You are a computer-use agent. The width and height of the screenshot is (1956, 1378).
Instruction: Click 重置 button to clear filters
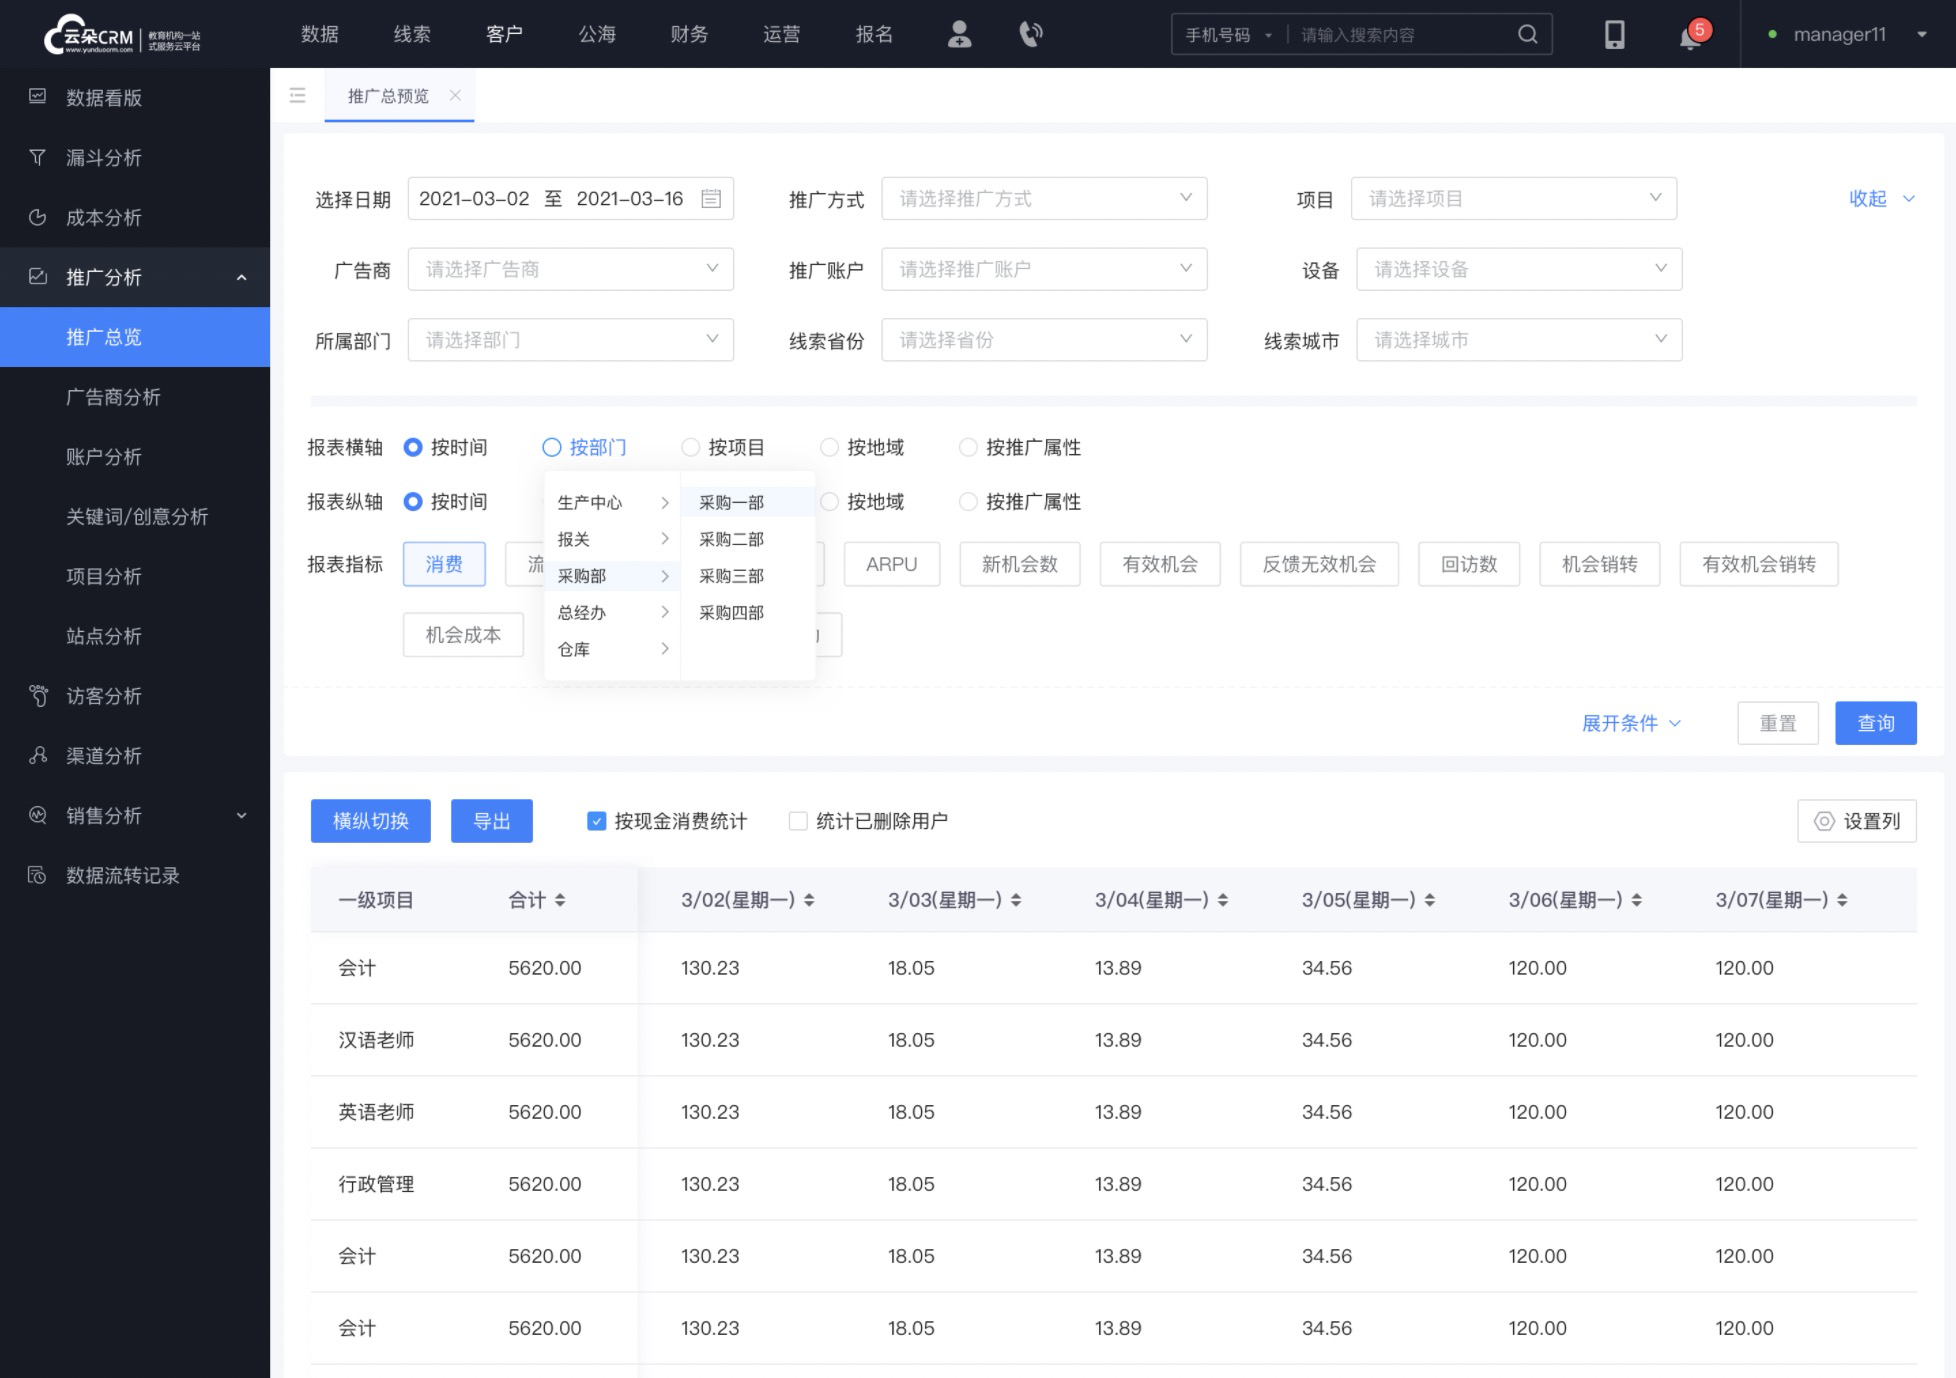coord(1779,723)
